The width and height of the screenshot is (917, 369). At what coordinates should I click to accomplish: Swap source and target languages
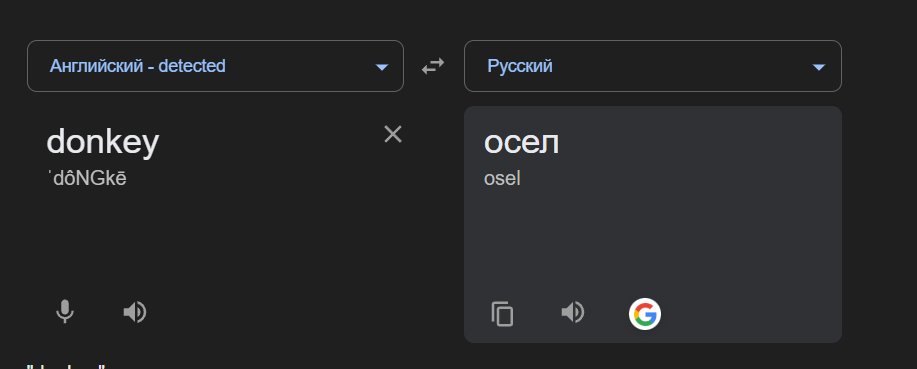pyautogui.click(x=433, y=66)
